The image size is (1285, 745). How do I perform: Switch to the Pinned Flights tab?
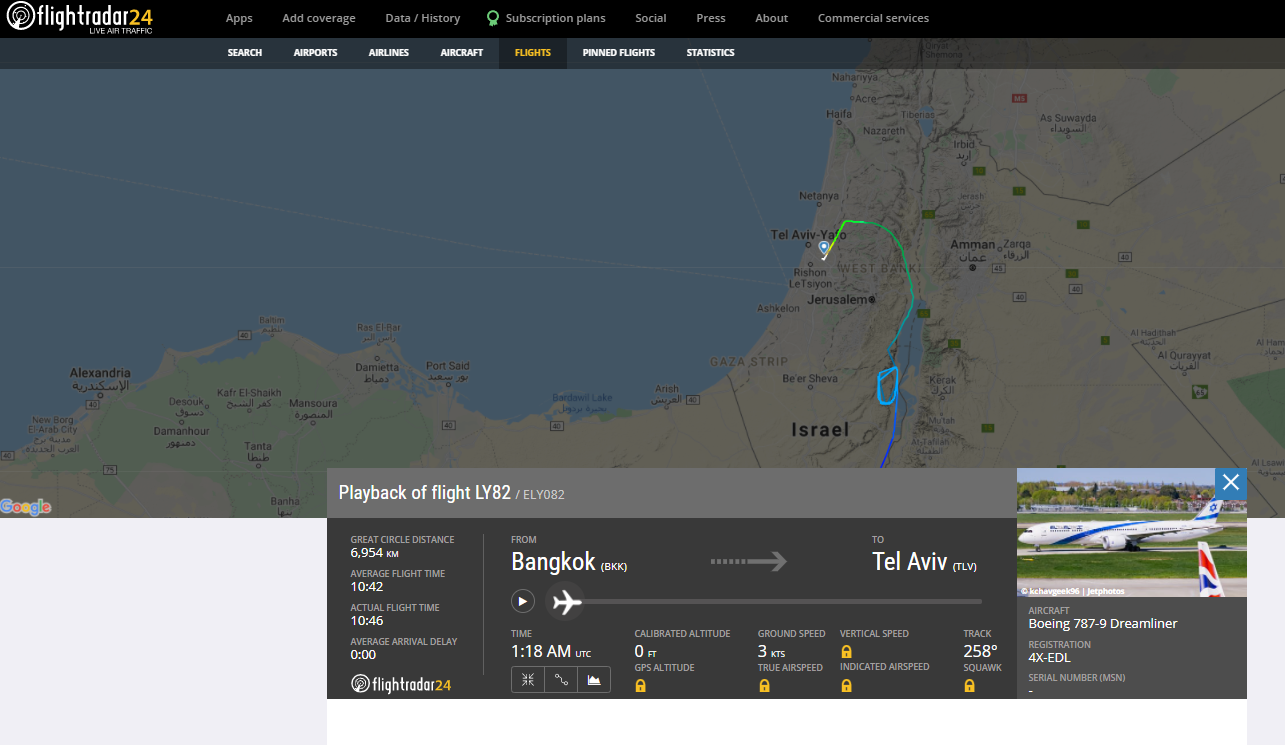(x=619, y=53)
